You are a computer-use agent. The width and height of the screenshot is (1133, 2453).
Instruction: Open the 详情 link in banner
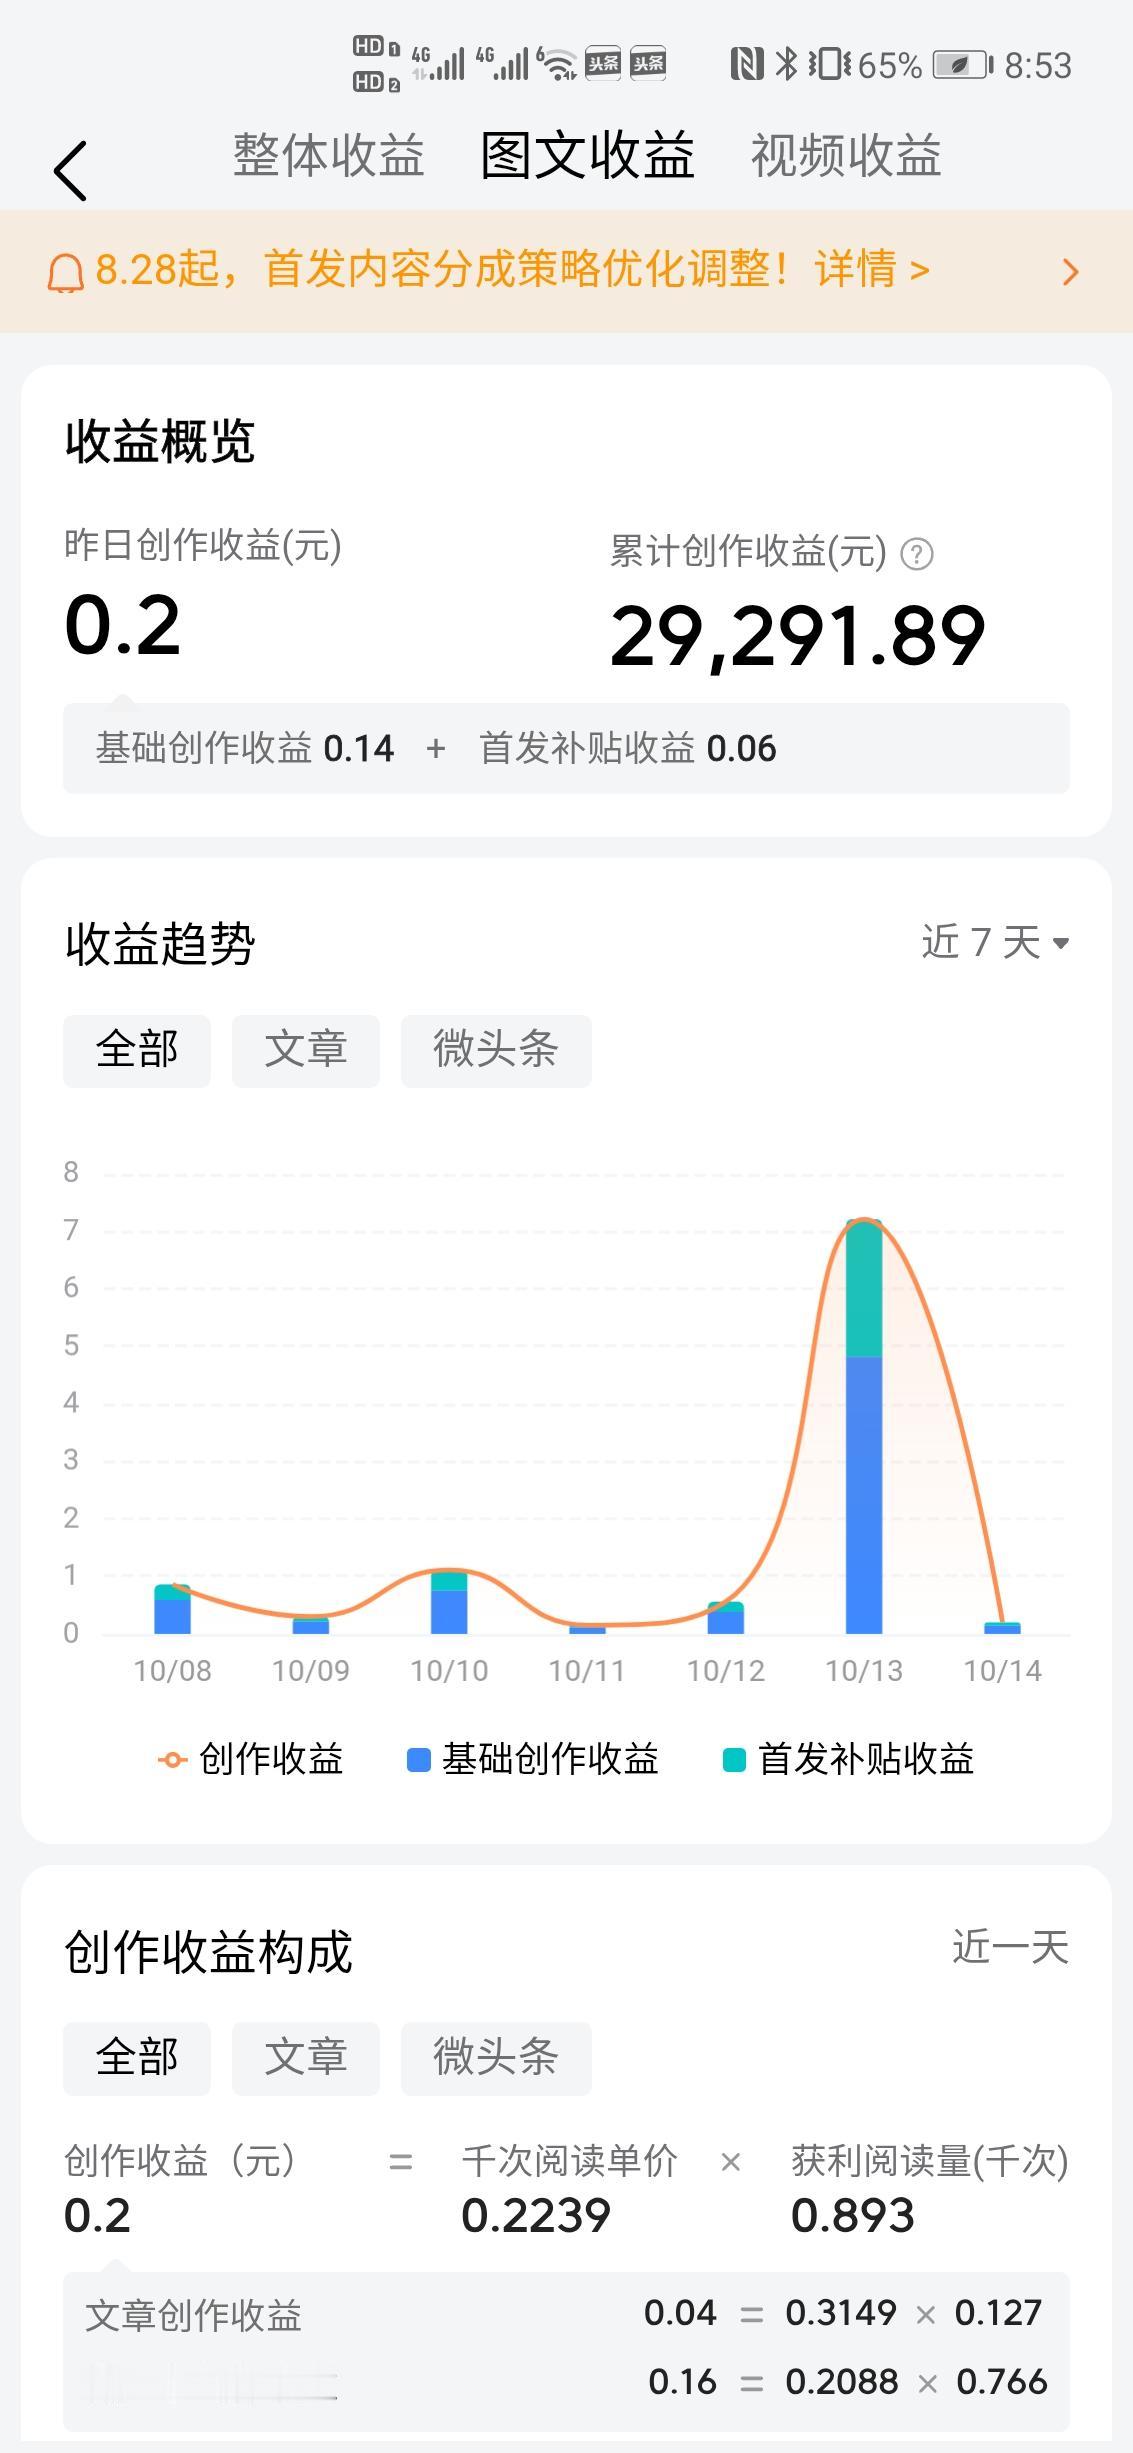tap(872, 269)
